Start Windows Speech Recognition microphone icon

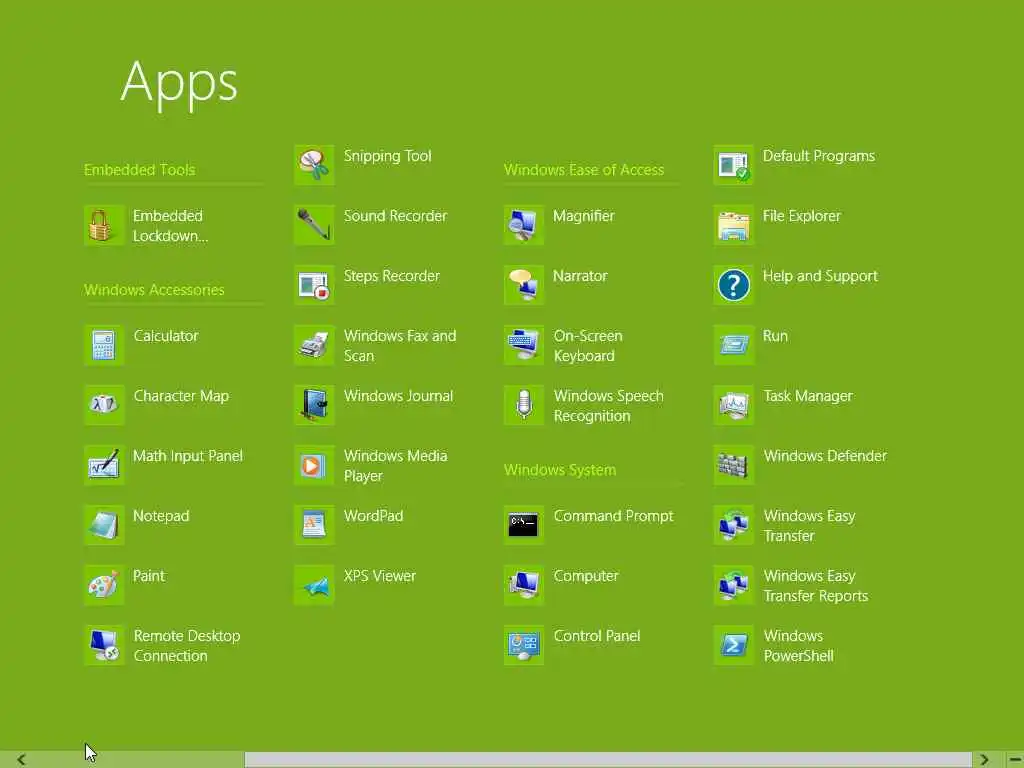pyautogui.click(x=524, y=406)
